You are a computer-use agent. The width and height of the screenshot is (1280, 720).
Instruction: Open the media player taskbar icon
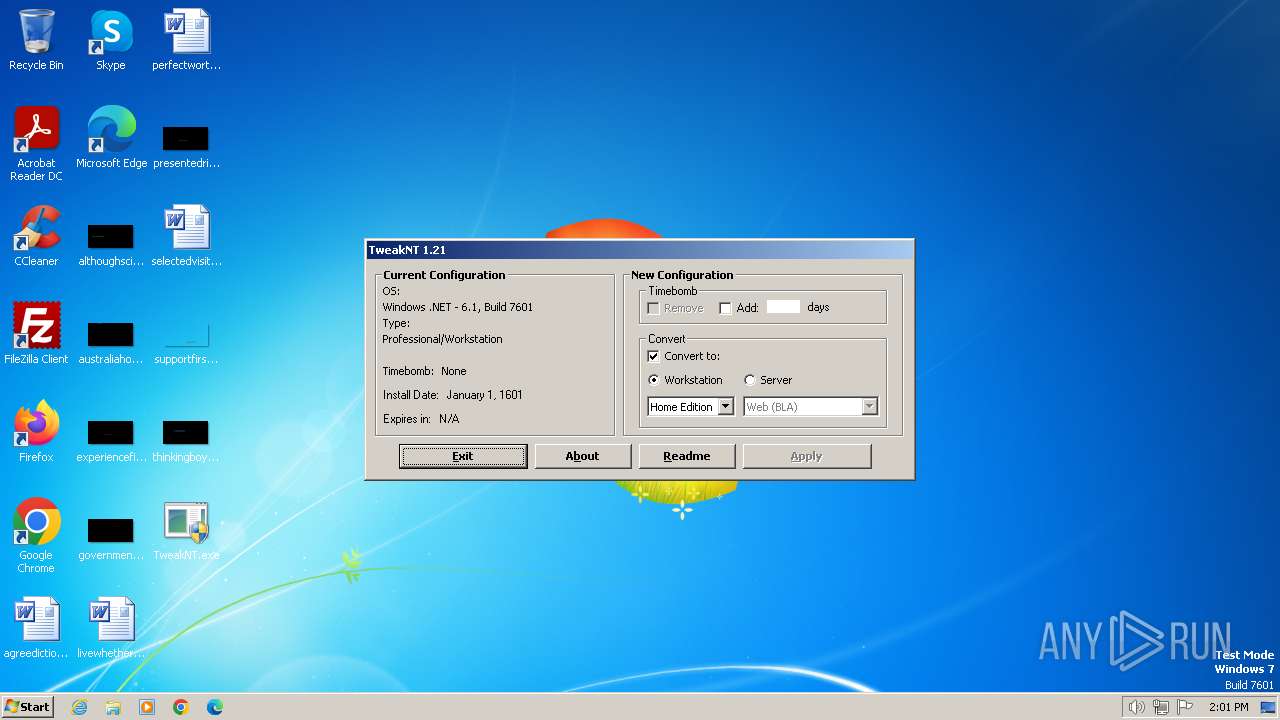[147, 707]
